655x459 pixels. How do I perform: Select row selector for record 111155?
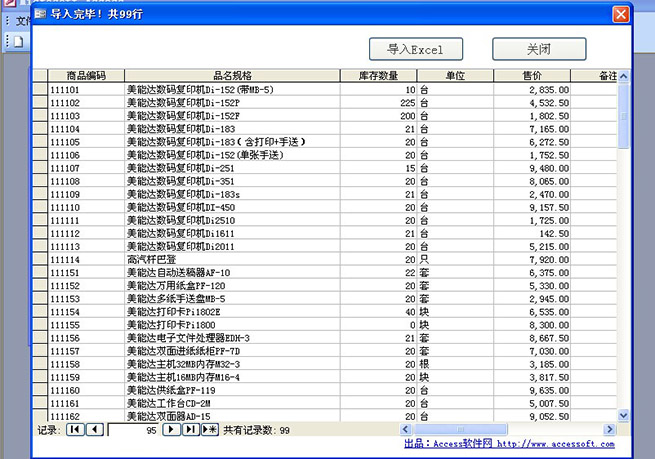point(40,325)
